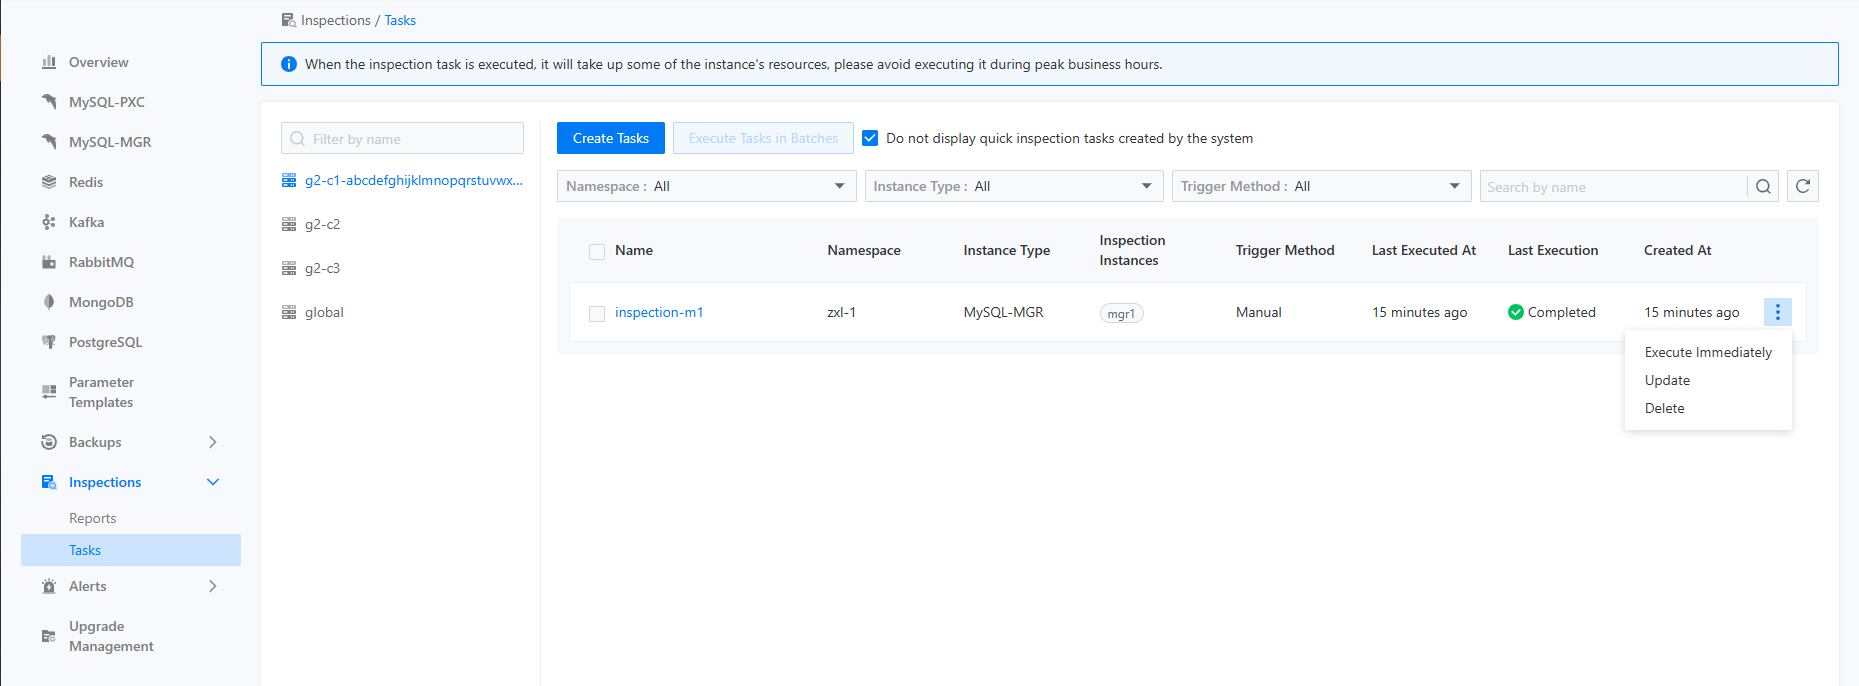Click the magnifier search icon button
The image size is (1859, 686).
click(1763, 187)
